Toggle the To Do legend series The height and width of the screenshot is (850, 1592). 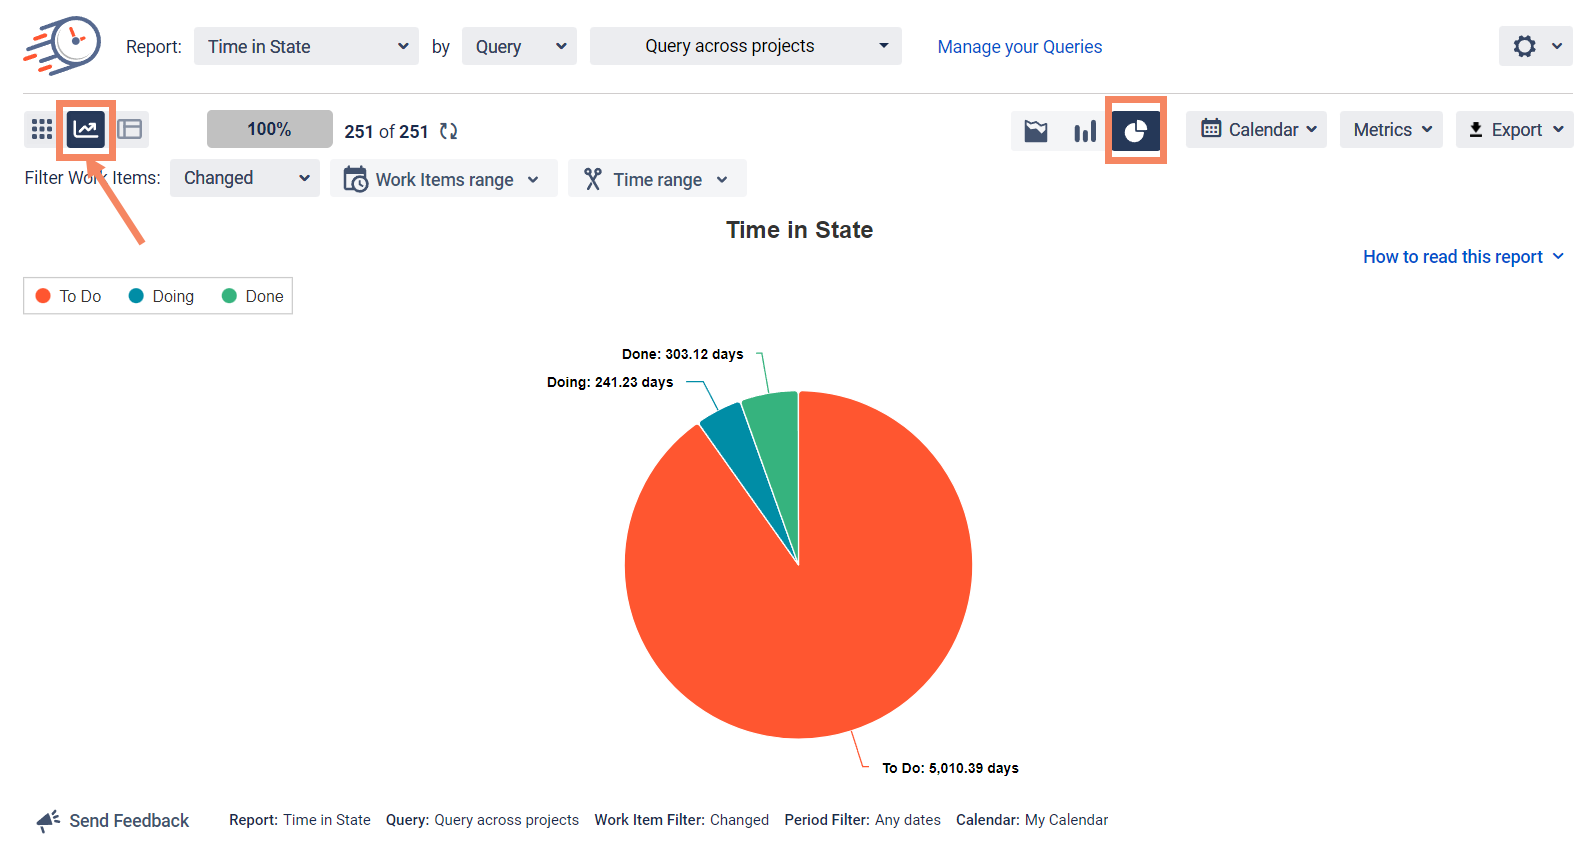coord(69,296)
